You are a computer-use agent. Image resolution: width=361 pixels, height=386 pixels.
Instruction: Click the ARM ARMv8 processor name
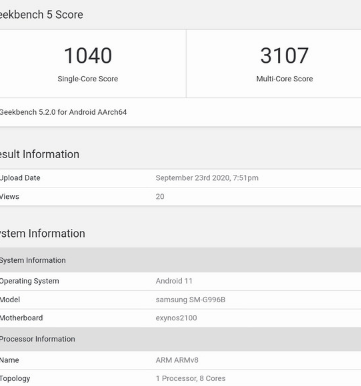[177, 360]
